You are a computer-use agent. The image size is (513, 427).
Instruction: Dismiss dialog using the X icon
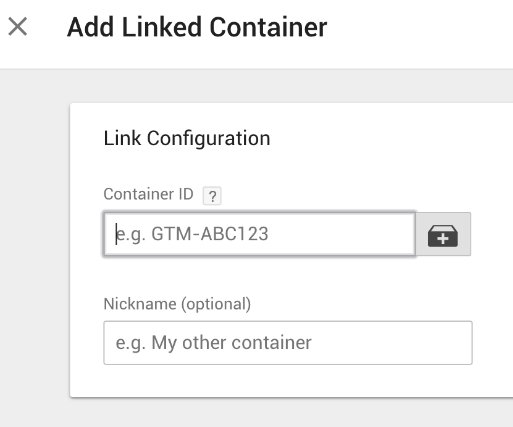(18, 27)
